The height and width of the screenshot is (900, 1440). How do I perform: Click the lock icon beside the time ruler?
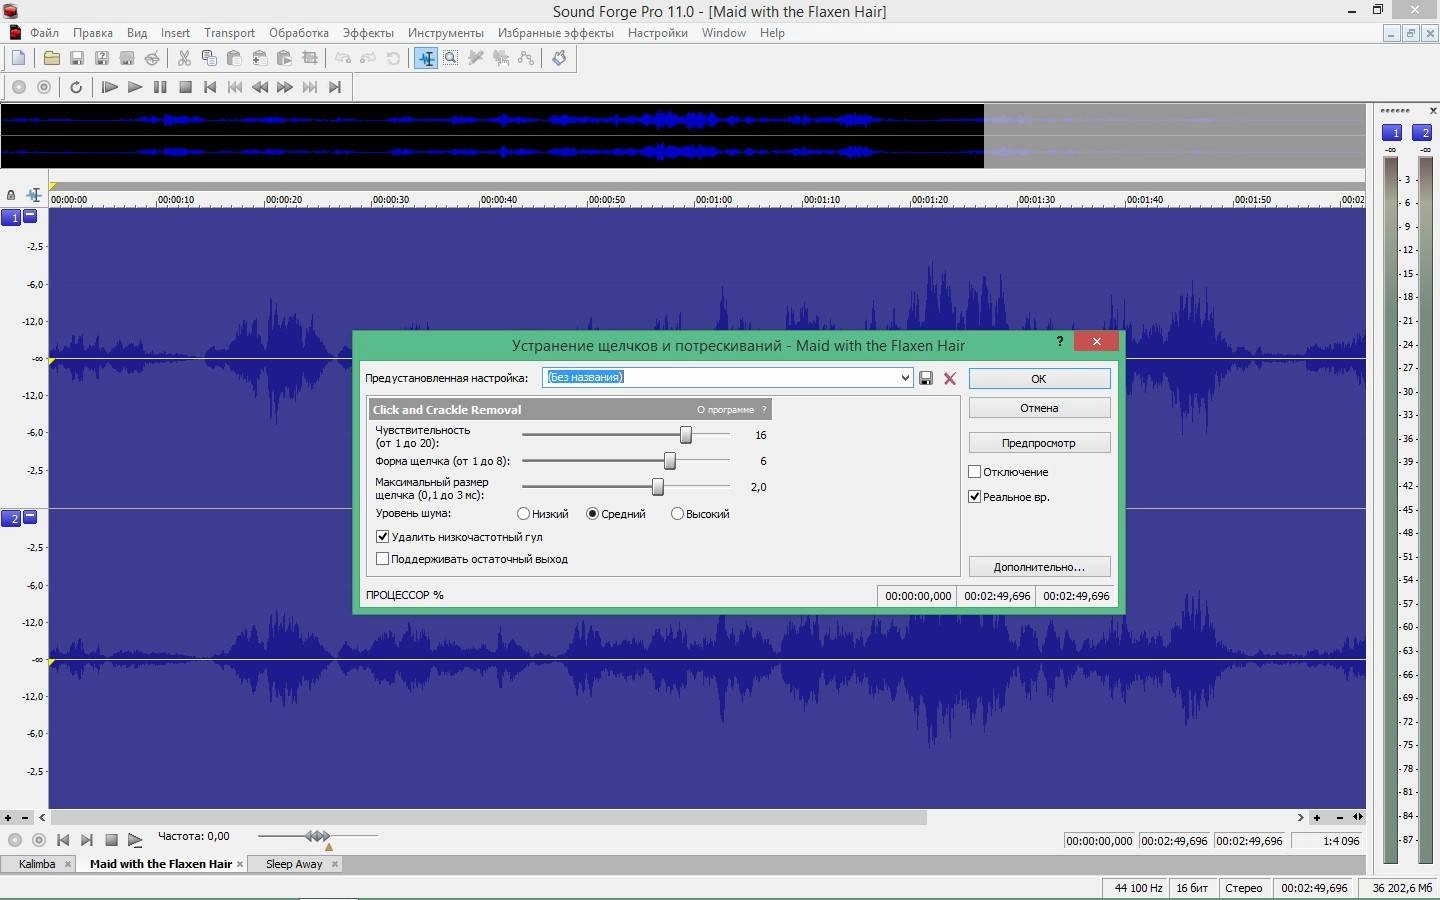tap(11, 195)
